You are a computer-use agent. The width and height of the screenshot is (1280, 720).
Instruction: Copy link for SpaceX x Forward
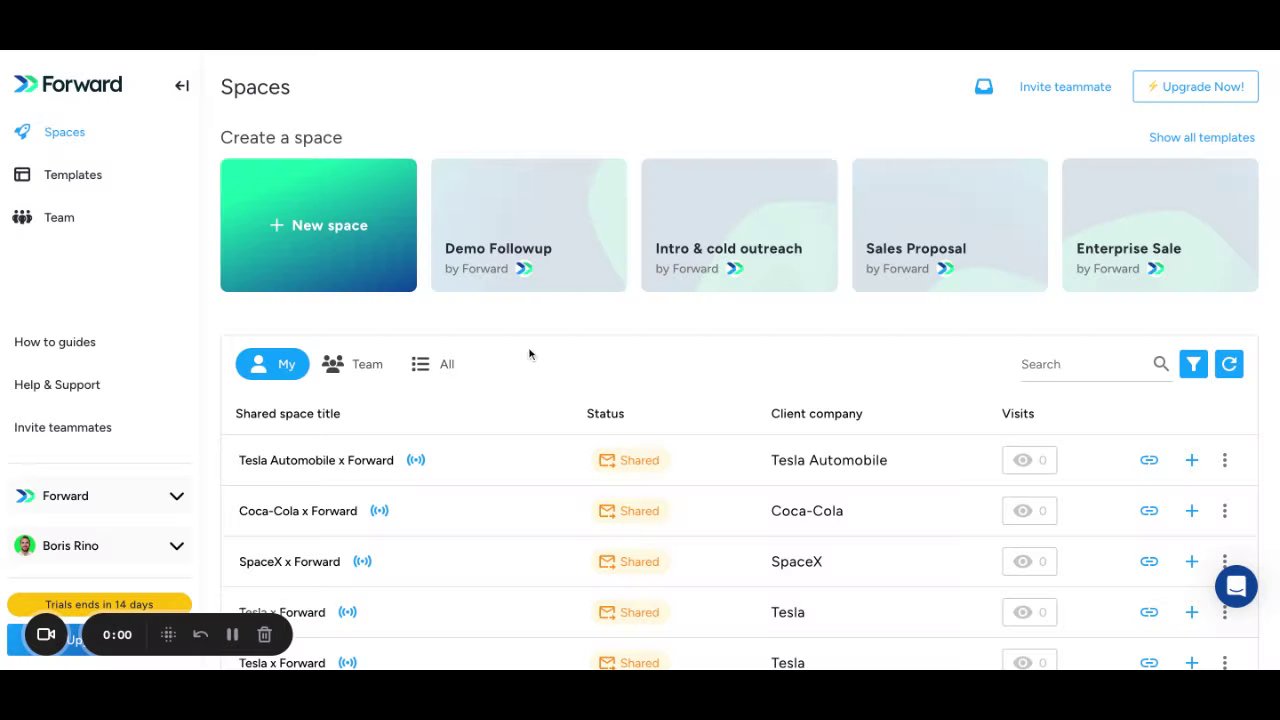(1149, 562)
